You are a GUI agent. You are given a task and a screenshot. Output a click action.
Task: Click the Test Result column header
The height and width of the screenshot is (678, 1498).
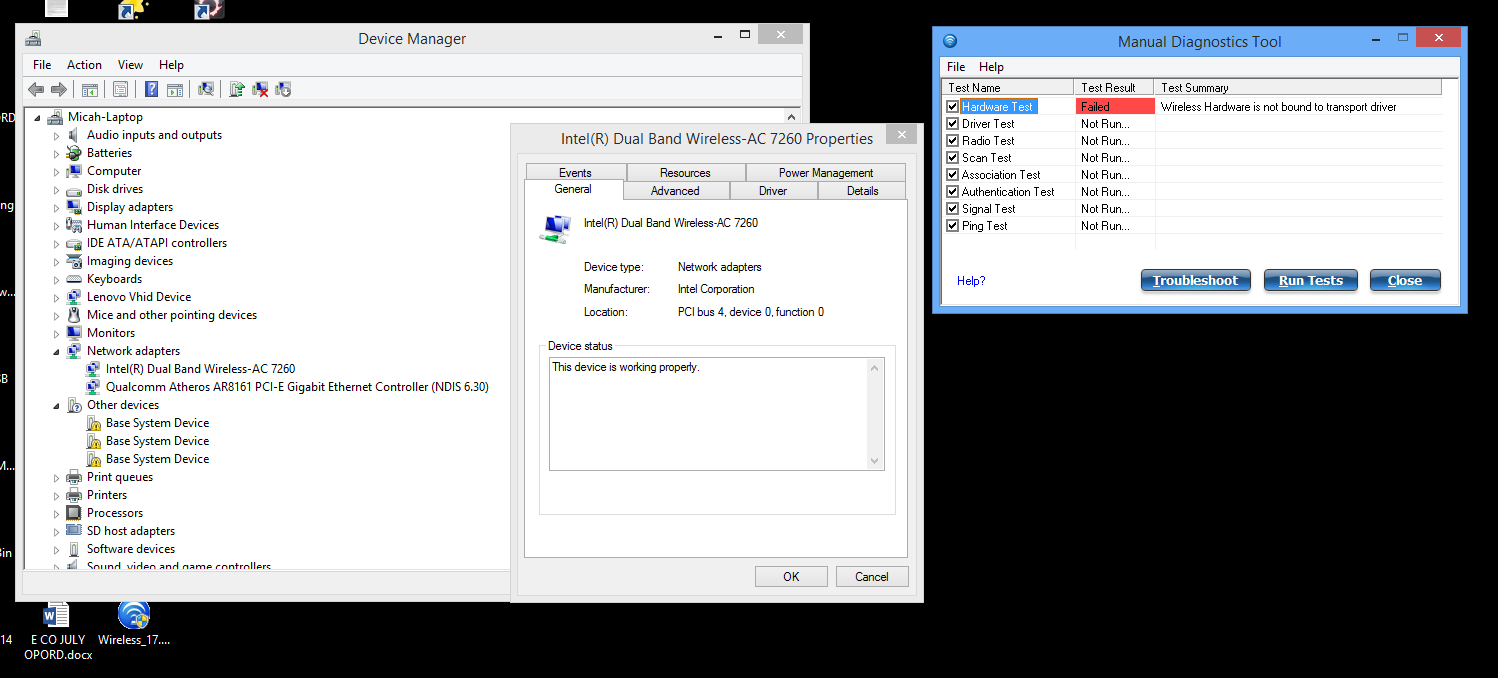[x=1113, y=88]
